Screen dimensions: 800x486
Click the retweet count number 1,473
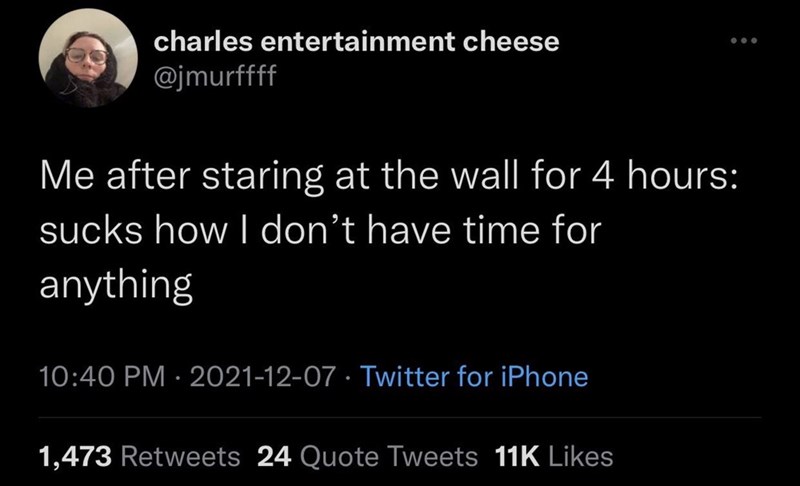click(x=74, y=456)
